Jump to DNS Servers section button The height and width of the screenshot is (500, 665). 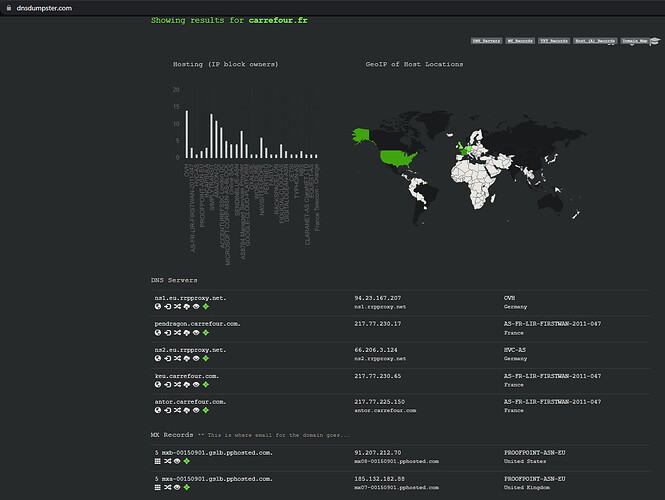486,41
